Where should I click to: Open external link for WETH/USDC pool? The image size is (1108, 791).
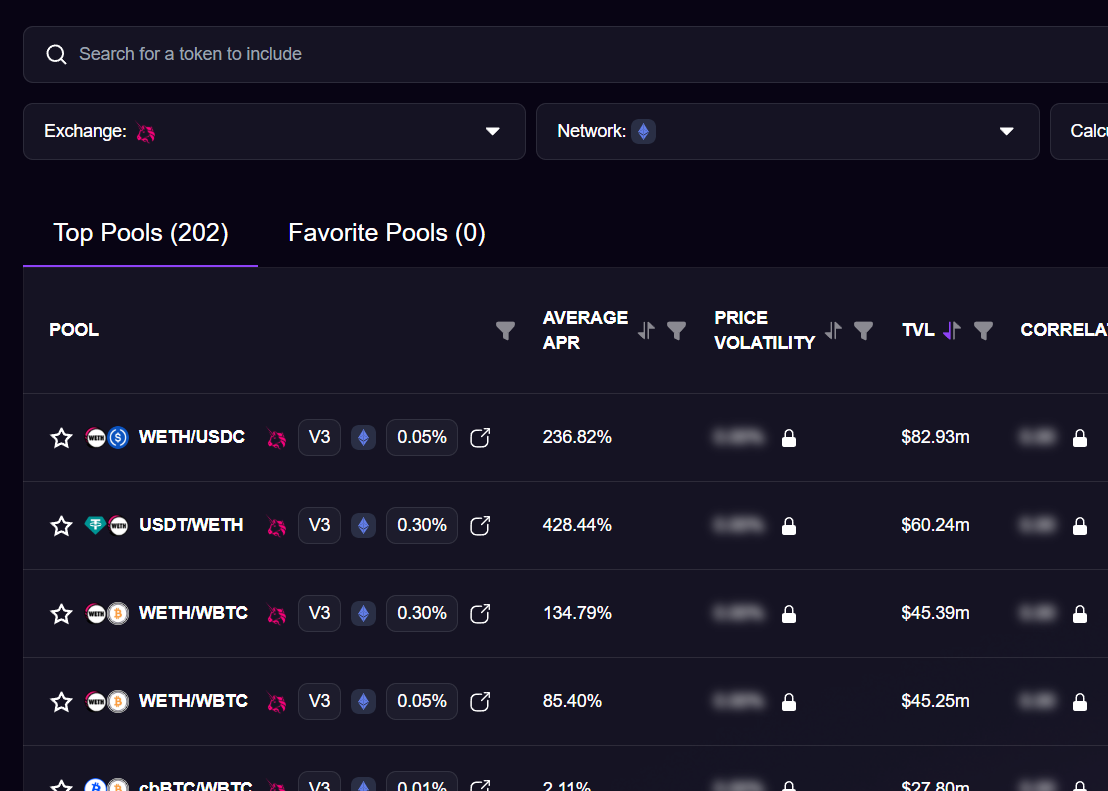tap(480, 438)
